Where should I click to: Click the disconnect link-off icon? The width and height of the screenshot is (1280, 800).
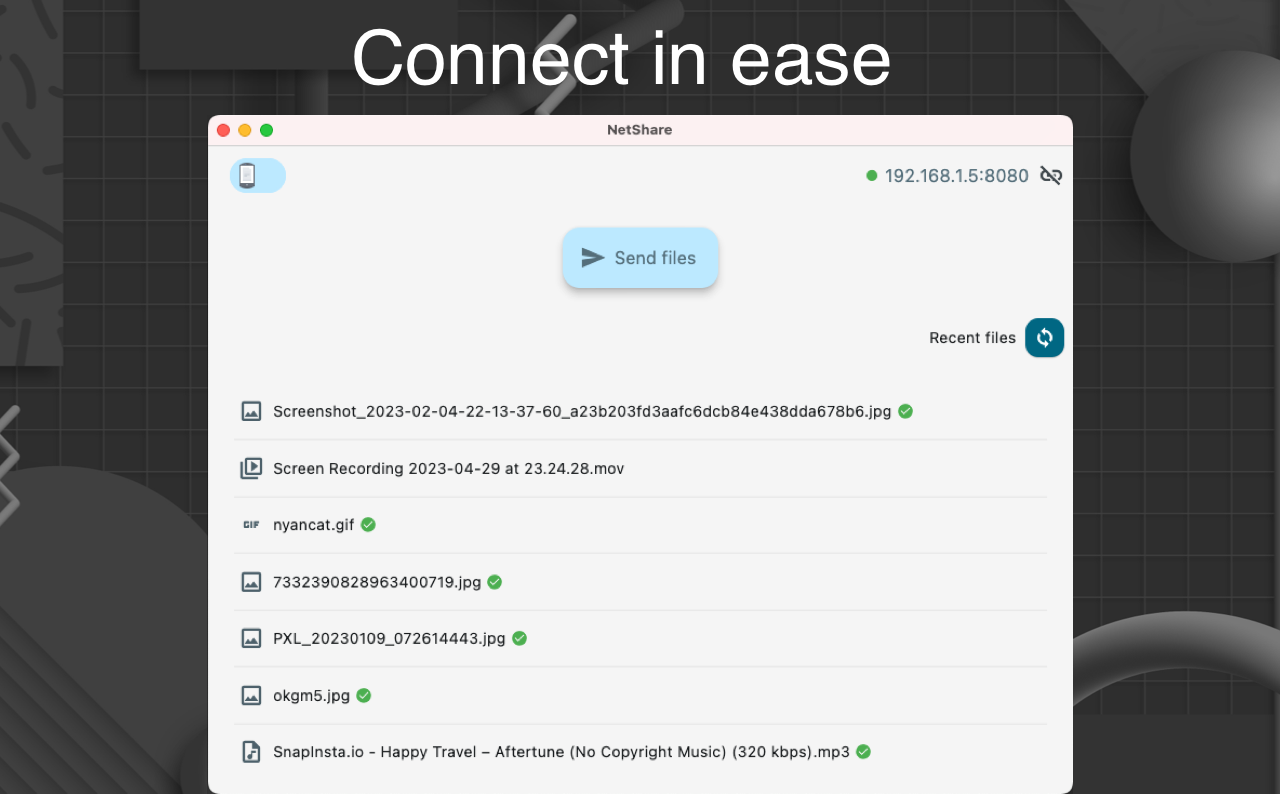(1050, 176)
